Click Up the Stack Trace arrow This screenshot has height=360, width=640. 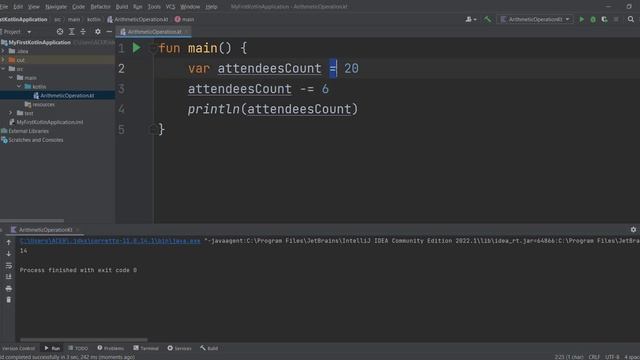9,242
